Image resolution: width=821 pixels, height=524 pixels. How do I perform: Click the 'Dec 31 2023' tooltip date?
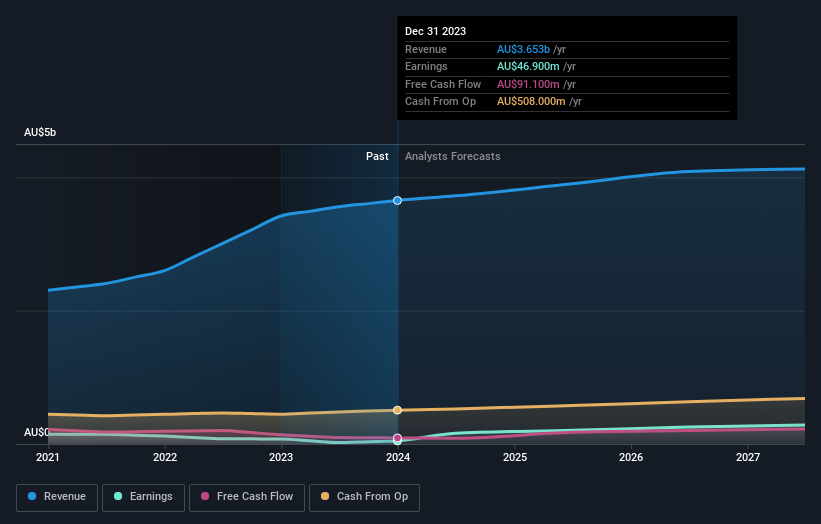click(x=435, y=31)
